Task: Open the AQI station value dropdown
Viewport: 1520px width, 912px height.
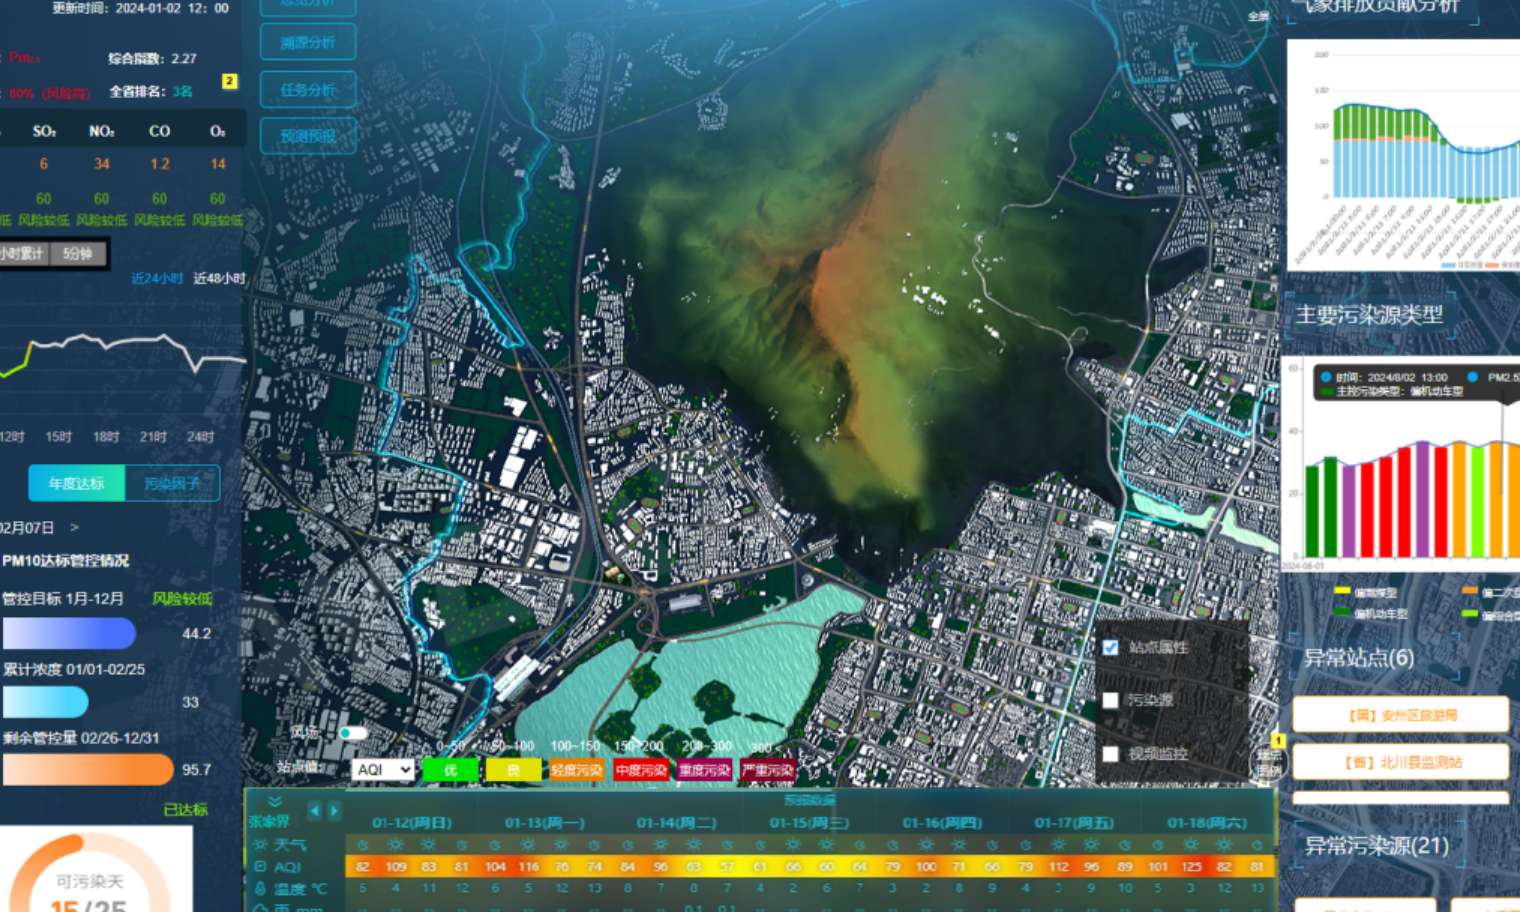Action: (x=383, y=769)
